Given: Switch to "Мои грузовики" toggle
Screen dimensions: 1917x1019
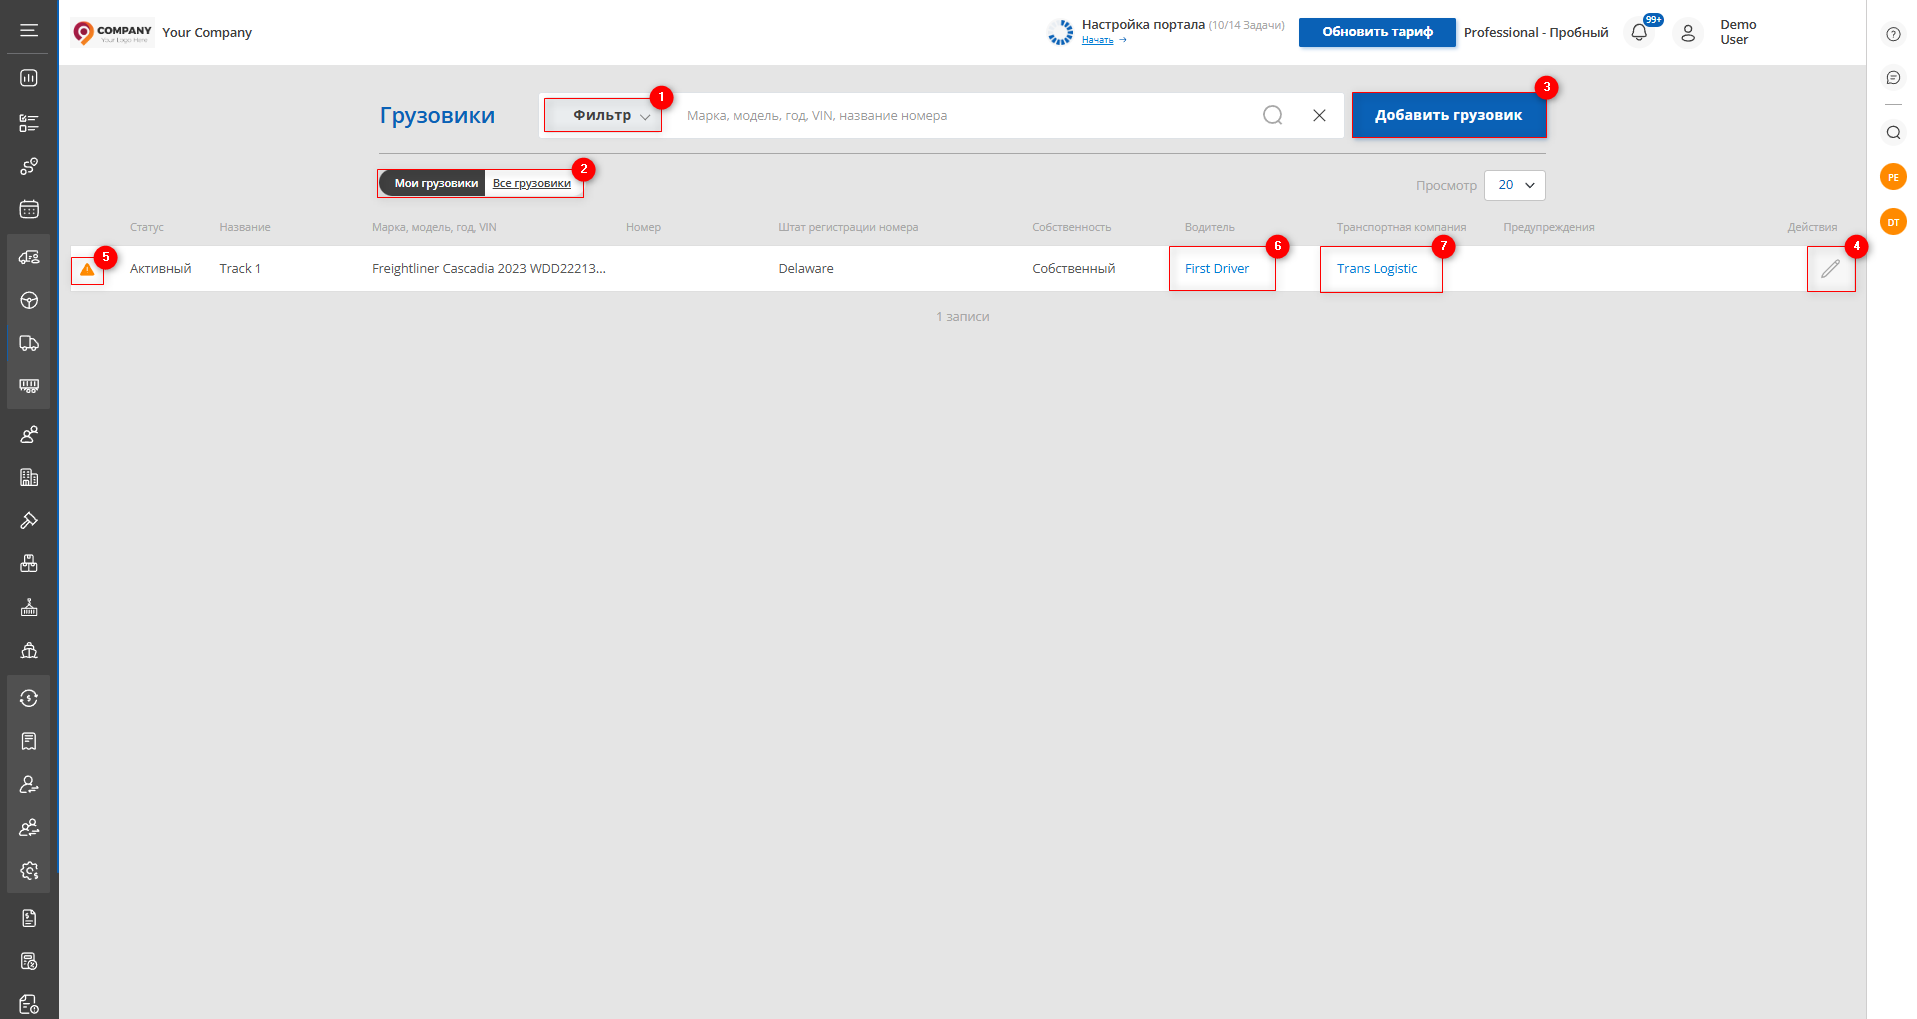Looking at the screenshot, I should (x=435, y=183).
